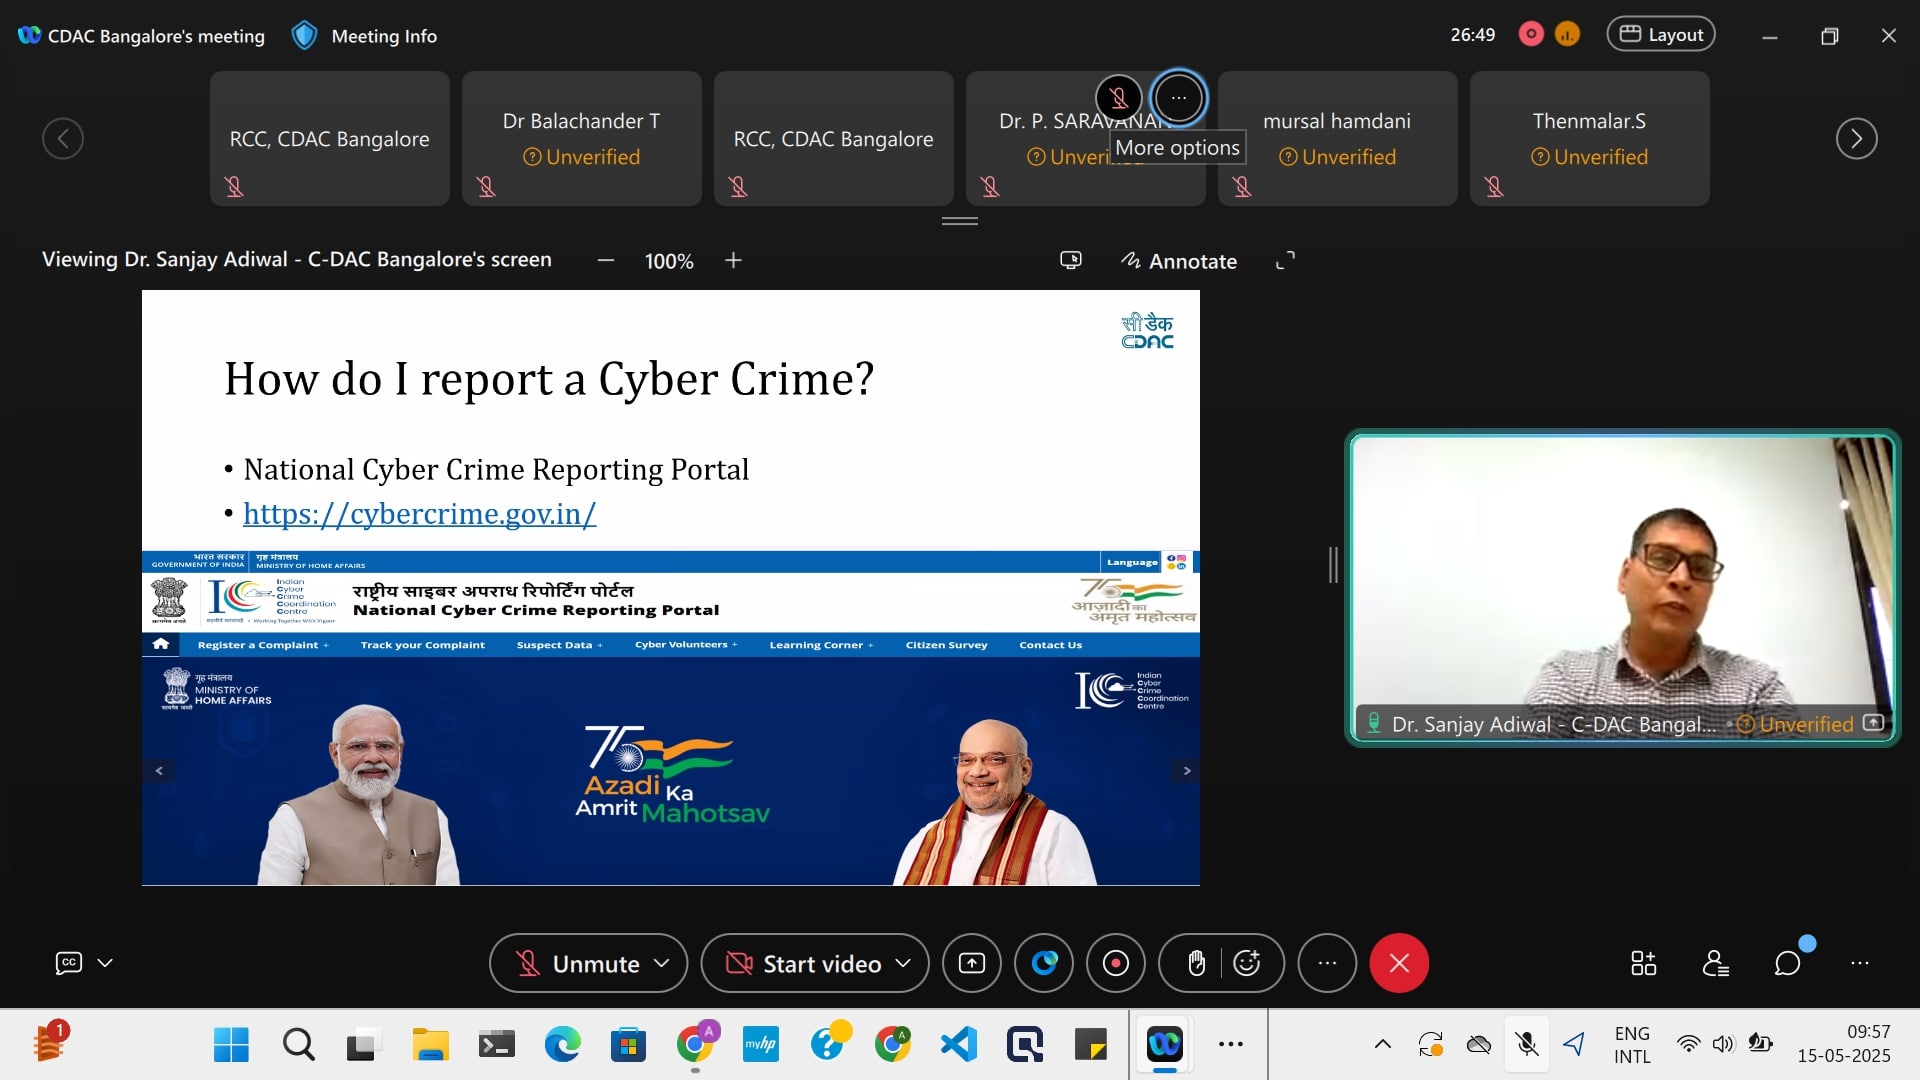Toggle closed captions CC button
Image resolution: width=1920 pixels, height=1080 pixels.
pyautogui.click(x=68, y=963)
